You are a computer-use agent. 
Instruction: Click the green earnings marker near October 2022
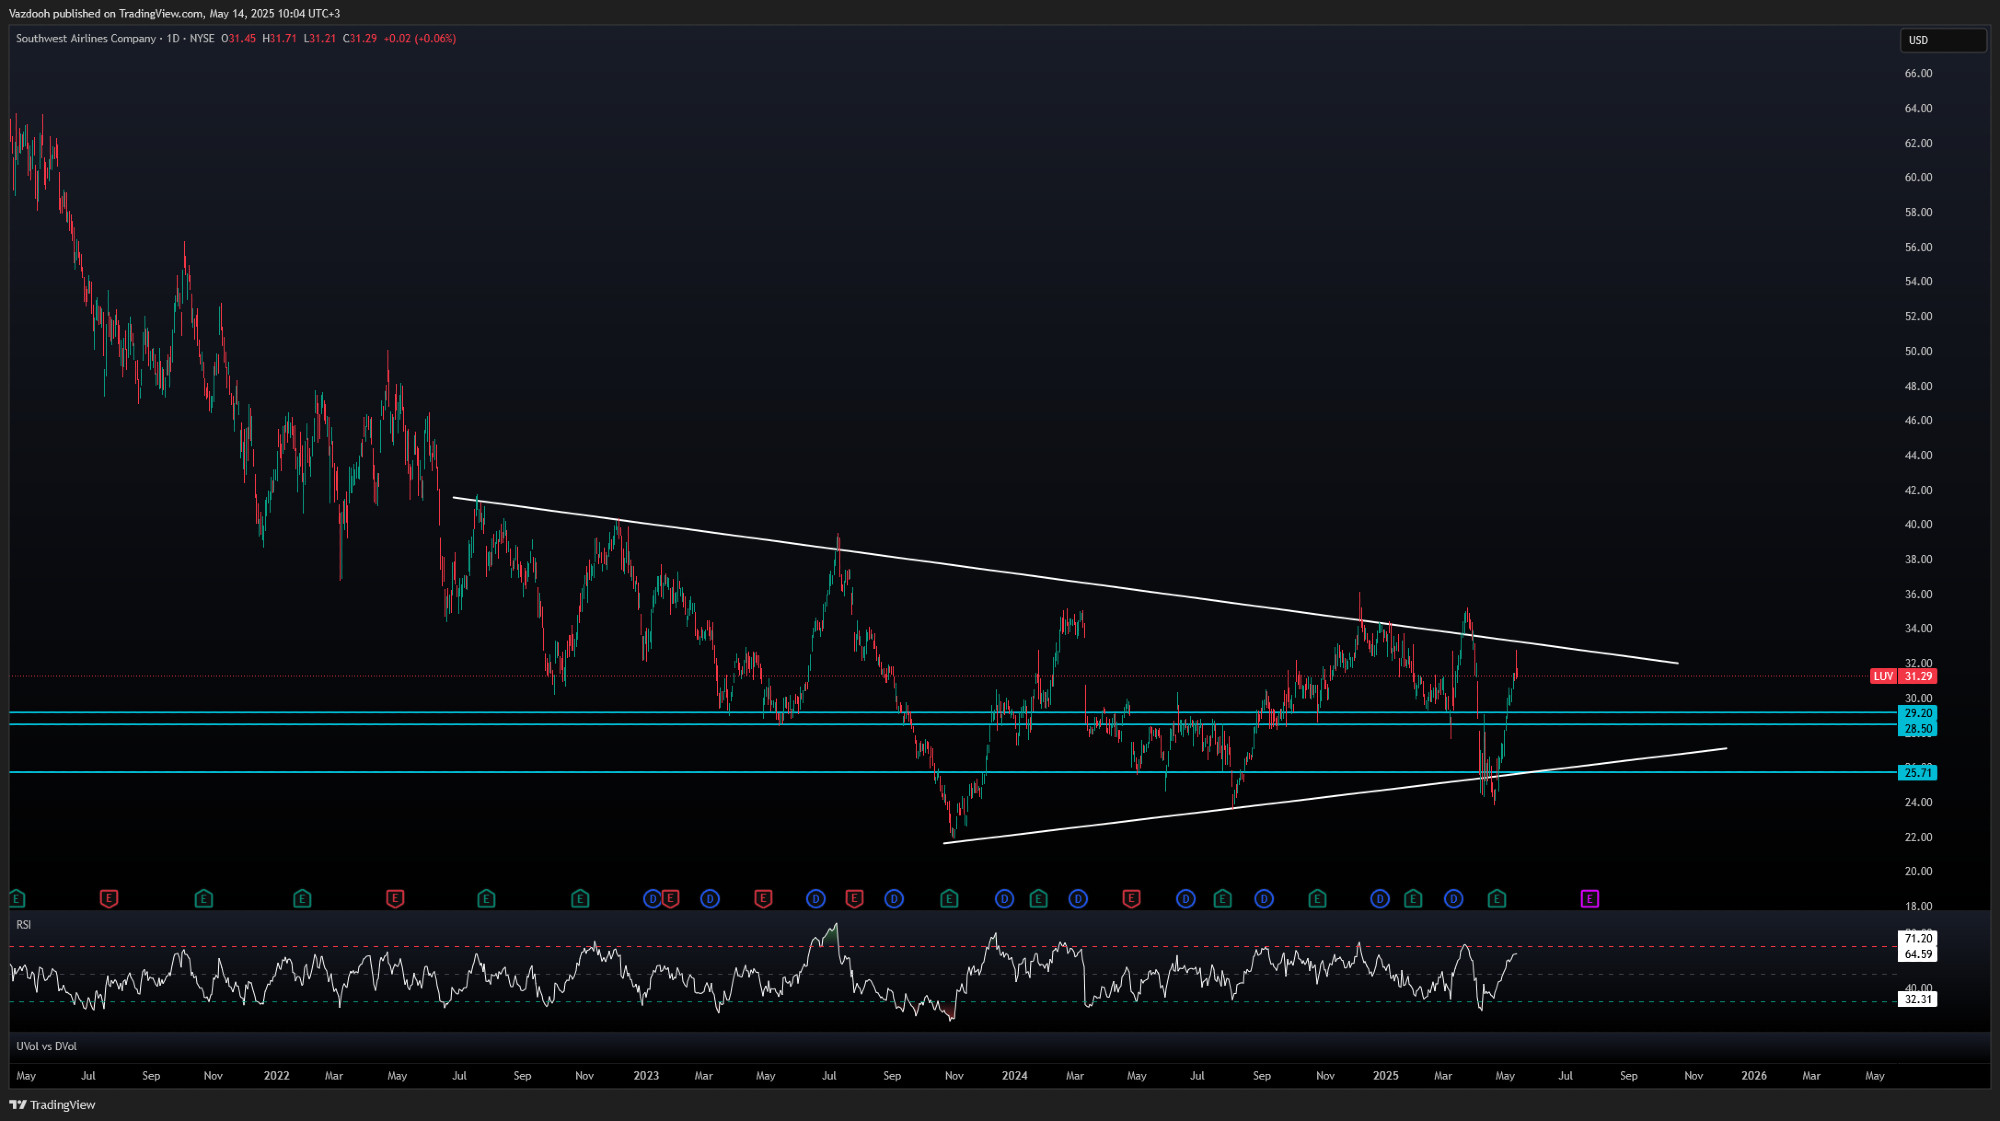[x=580, y=899]
